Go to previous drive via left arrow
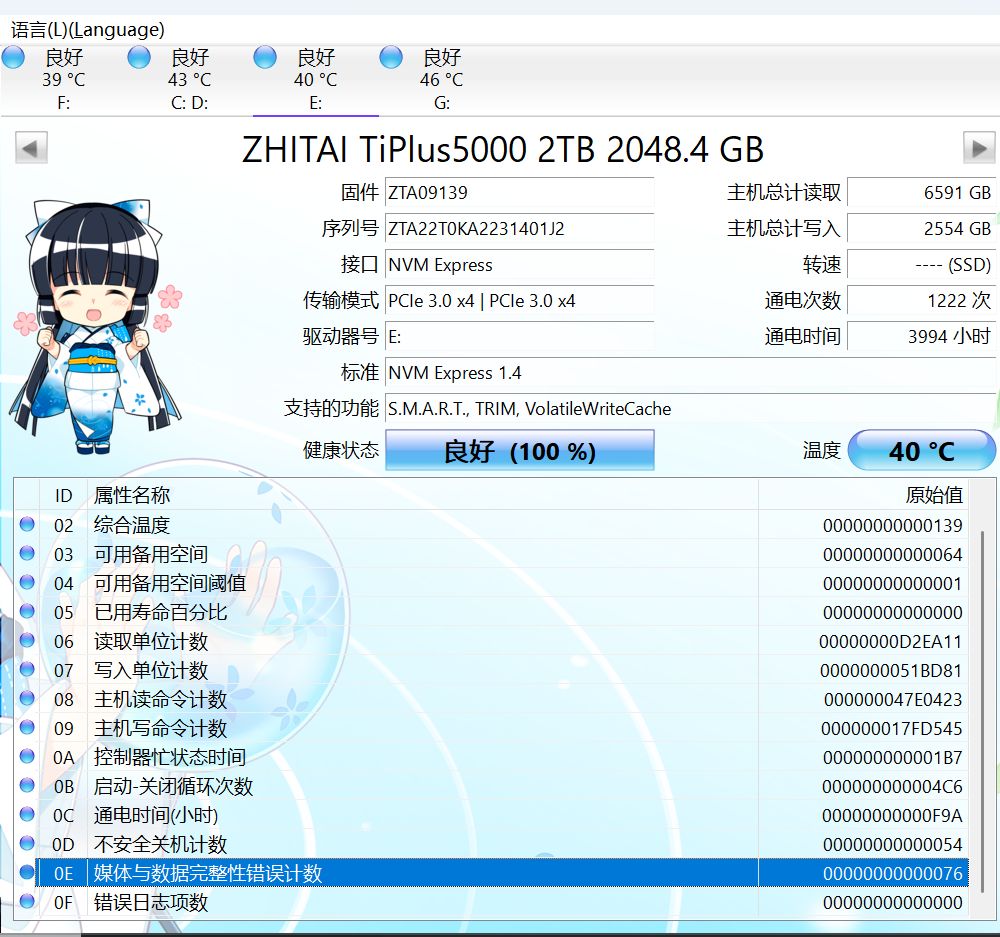The height and width of the screenshot is (937, 1000). (x=29, y=147)
